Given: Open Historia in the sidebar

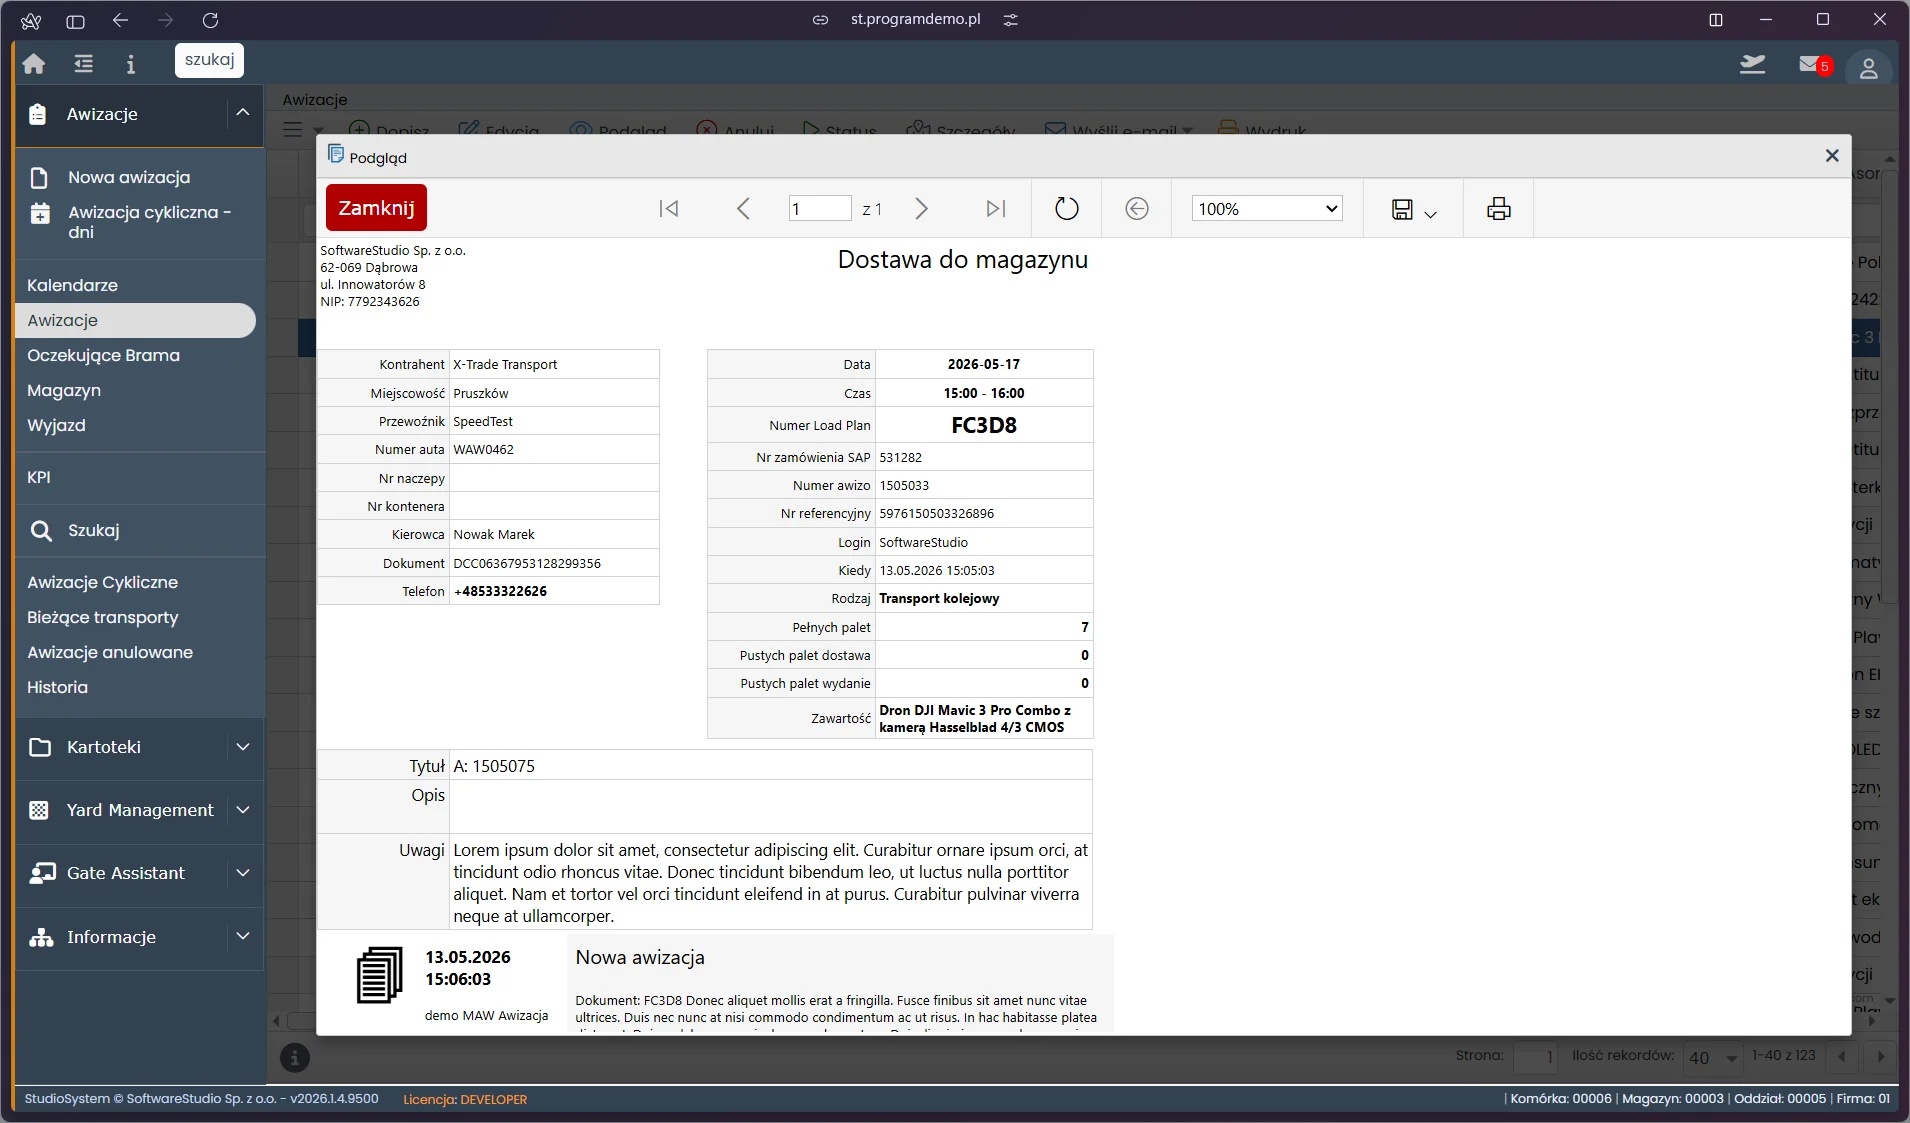Looking at the screenshot, I should point(57,687).
